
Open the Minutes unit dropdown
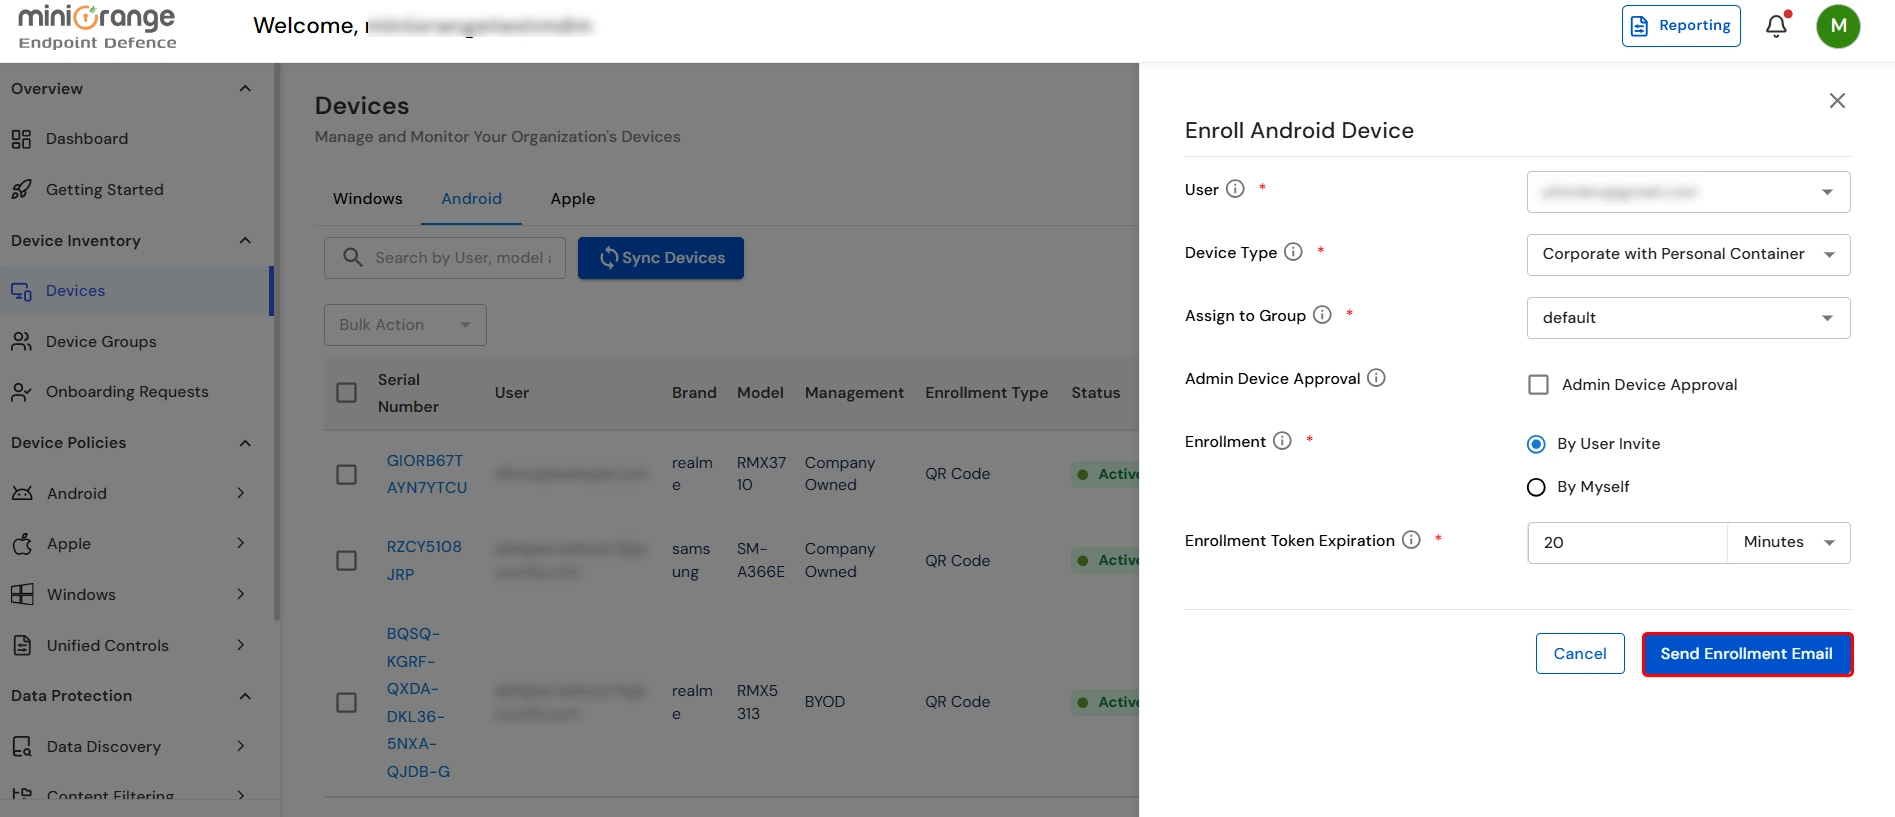(1788, 542)
